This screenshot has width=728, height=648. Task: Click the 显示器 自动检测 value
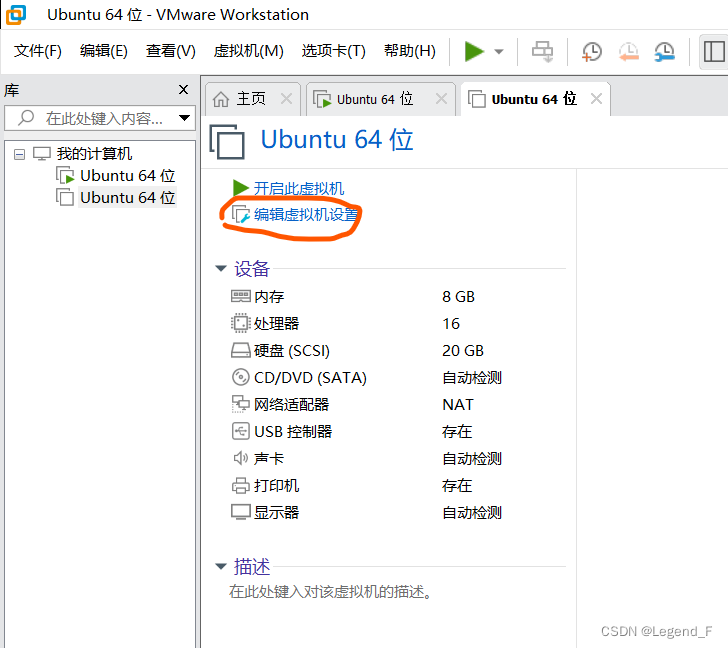tap(472, 513)
